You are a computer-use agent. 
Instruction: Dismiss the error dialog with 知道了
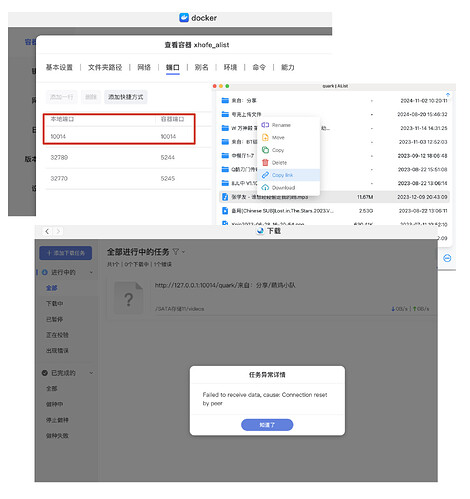click(267, 425)
